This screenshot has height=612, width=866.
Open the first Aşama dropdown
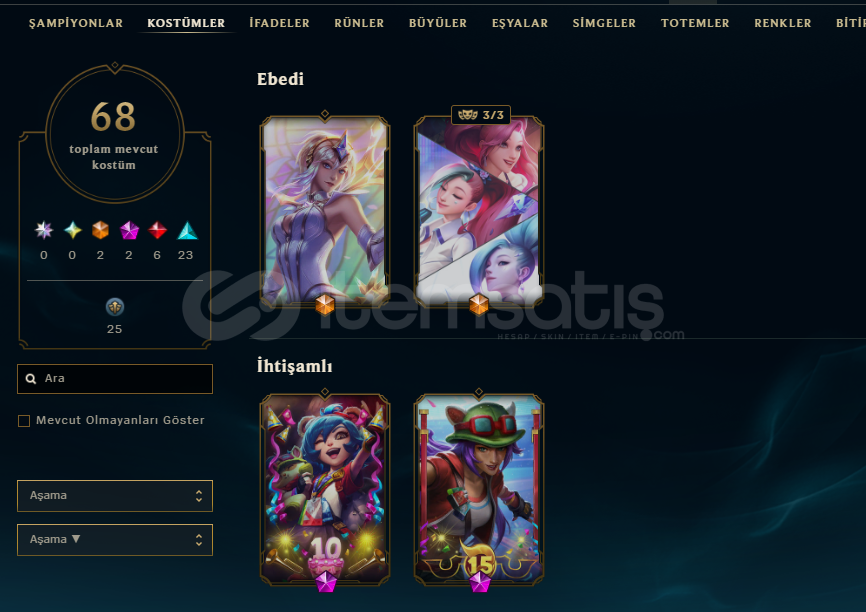tap(115, 495)
